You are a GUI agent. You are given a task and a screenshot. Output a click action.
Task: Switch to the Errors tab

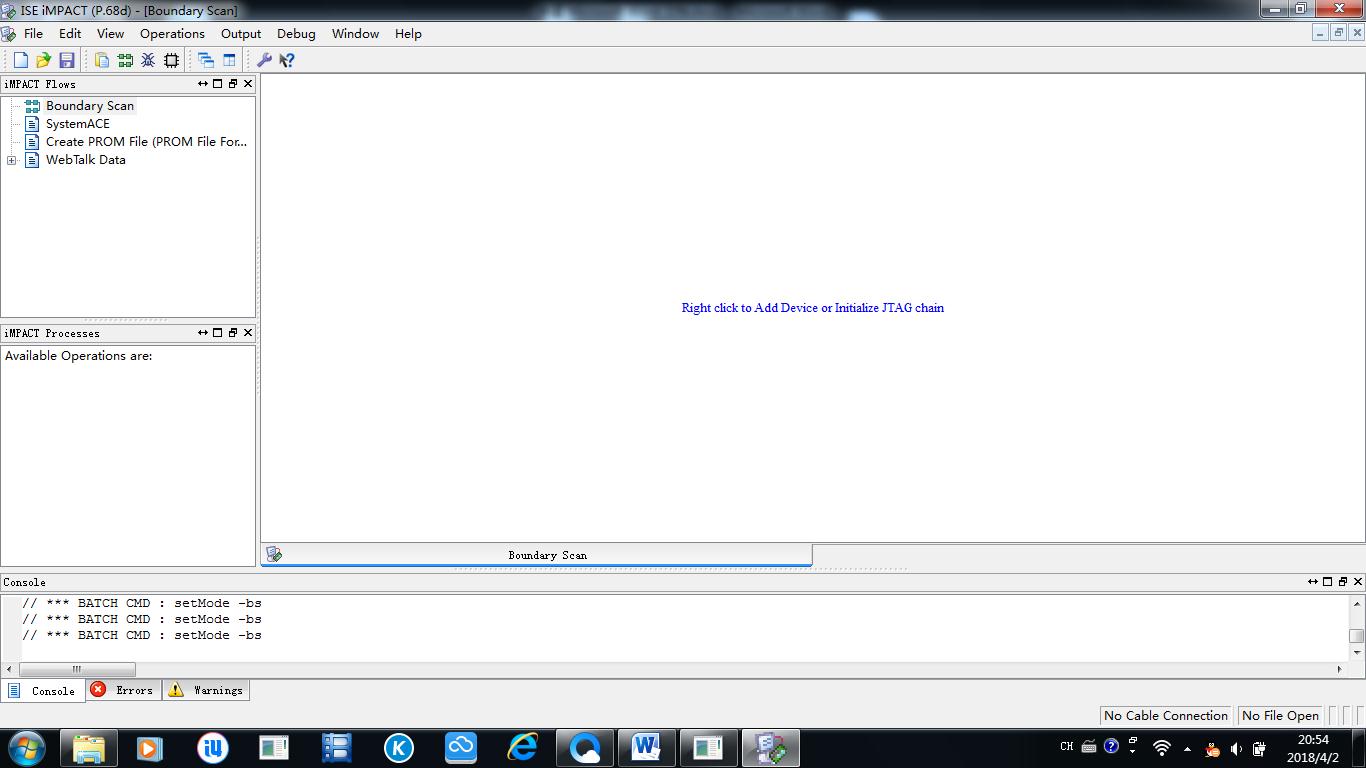123,690
